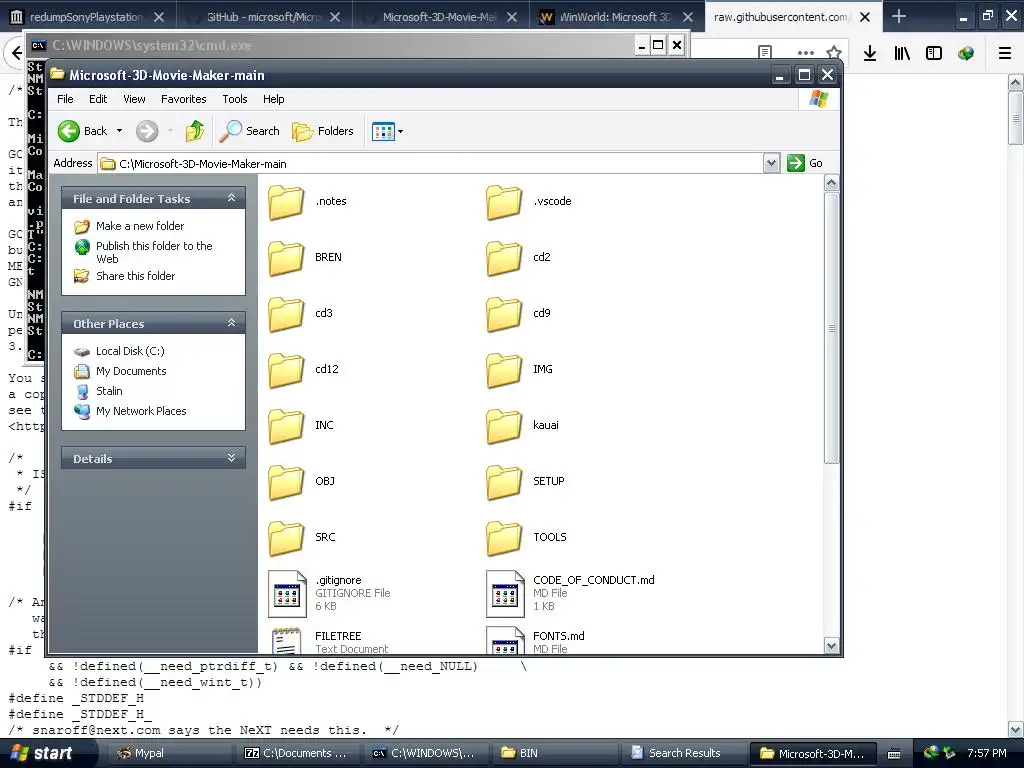Viewport: 1024px width, 768px height.
Task: Bookmark page with the star icon
Action: coord(834,54)
